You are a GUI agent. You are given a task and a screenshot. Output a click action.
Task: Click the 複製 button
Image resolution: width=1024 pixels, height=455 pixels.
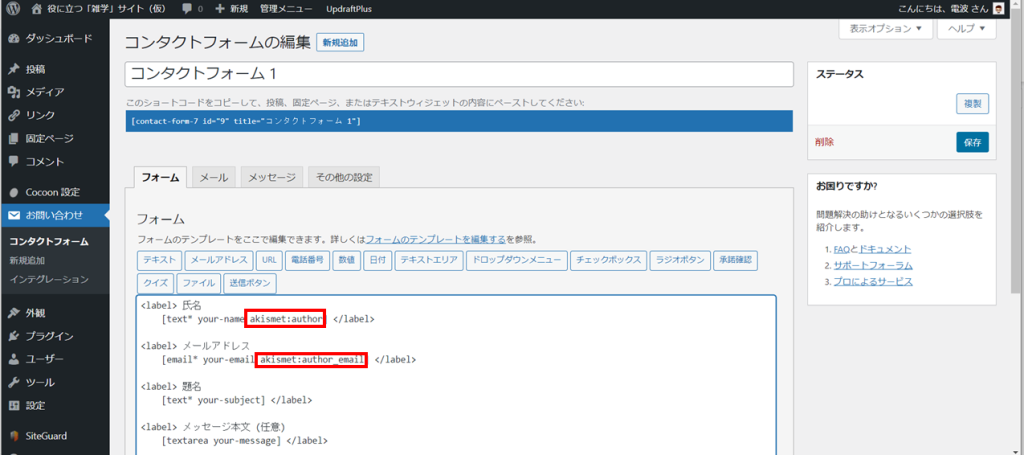click(972, 104)
